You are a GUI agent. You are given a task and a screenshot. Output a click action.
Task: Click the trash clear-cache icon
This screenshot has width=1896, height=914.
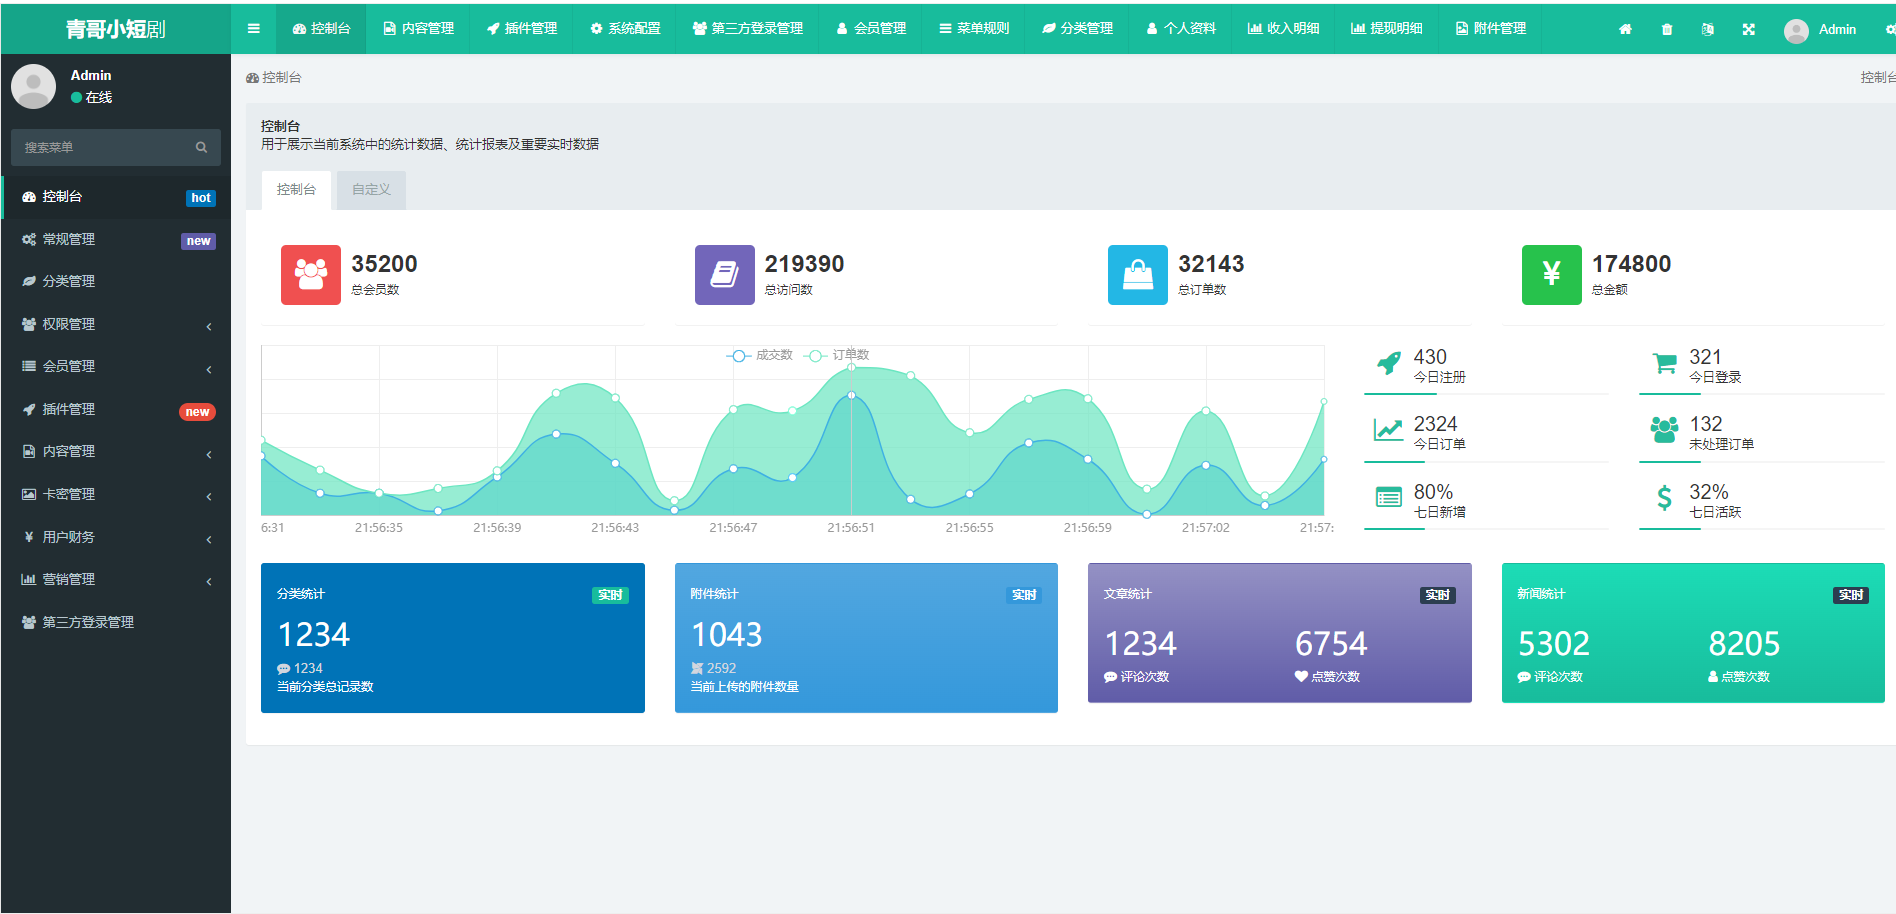(x=1666, y=29)
